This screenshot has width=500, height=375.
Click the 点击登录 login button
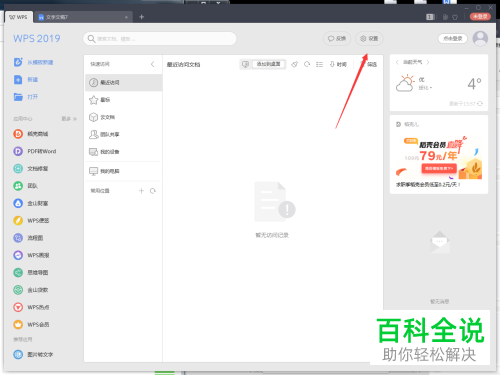(x=452, y=39)
